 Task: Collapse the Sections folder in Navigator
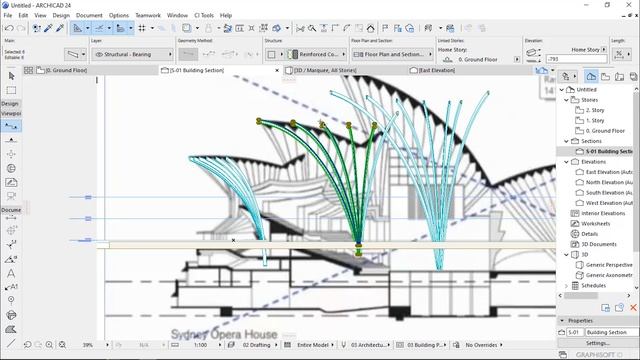coord(567,141)
